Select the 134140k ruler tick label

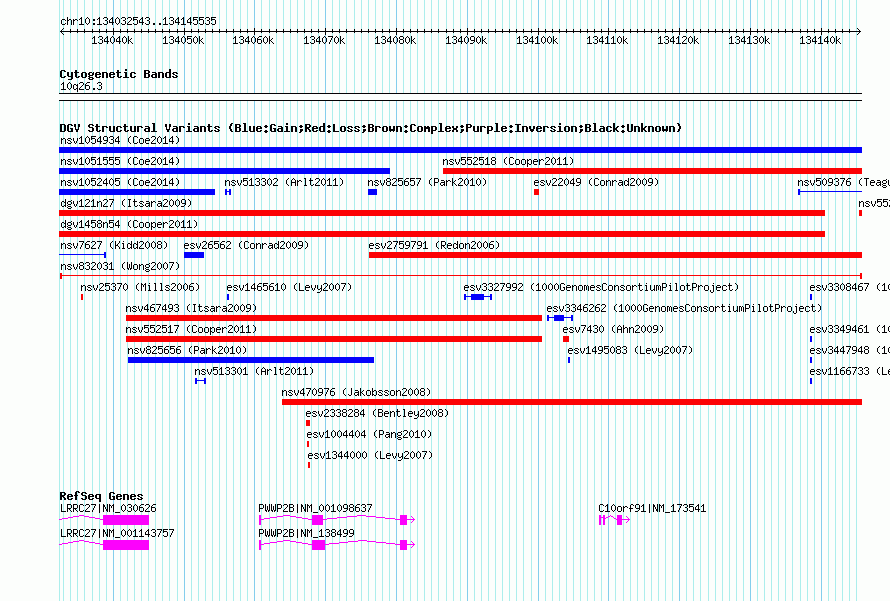coord(820,41)
